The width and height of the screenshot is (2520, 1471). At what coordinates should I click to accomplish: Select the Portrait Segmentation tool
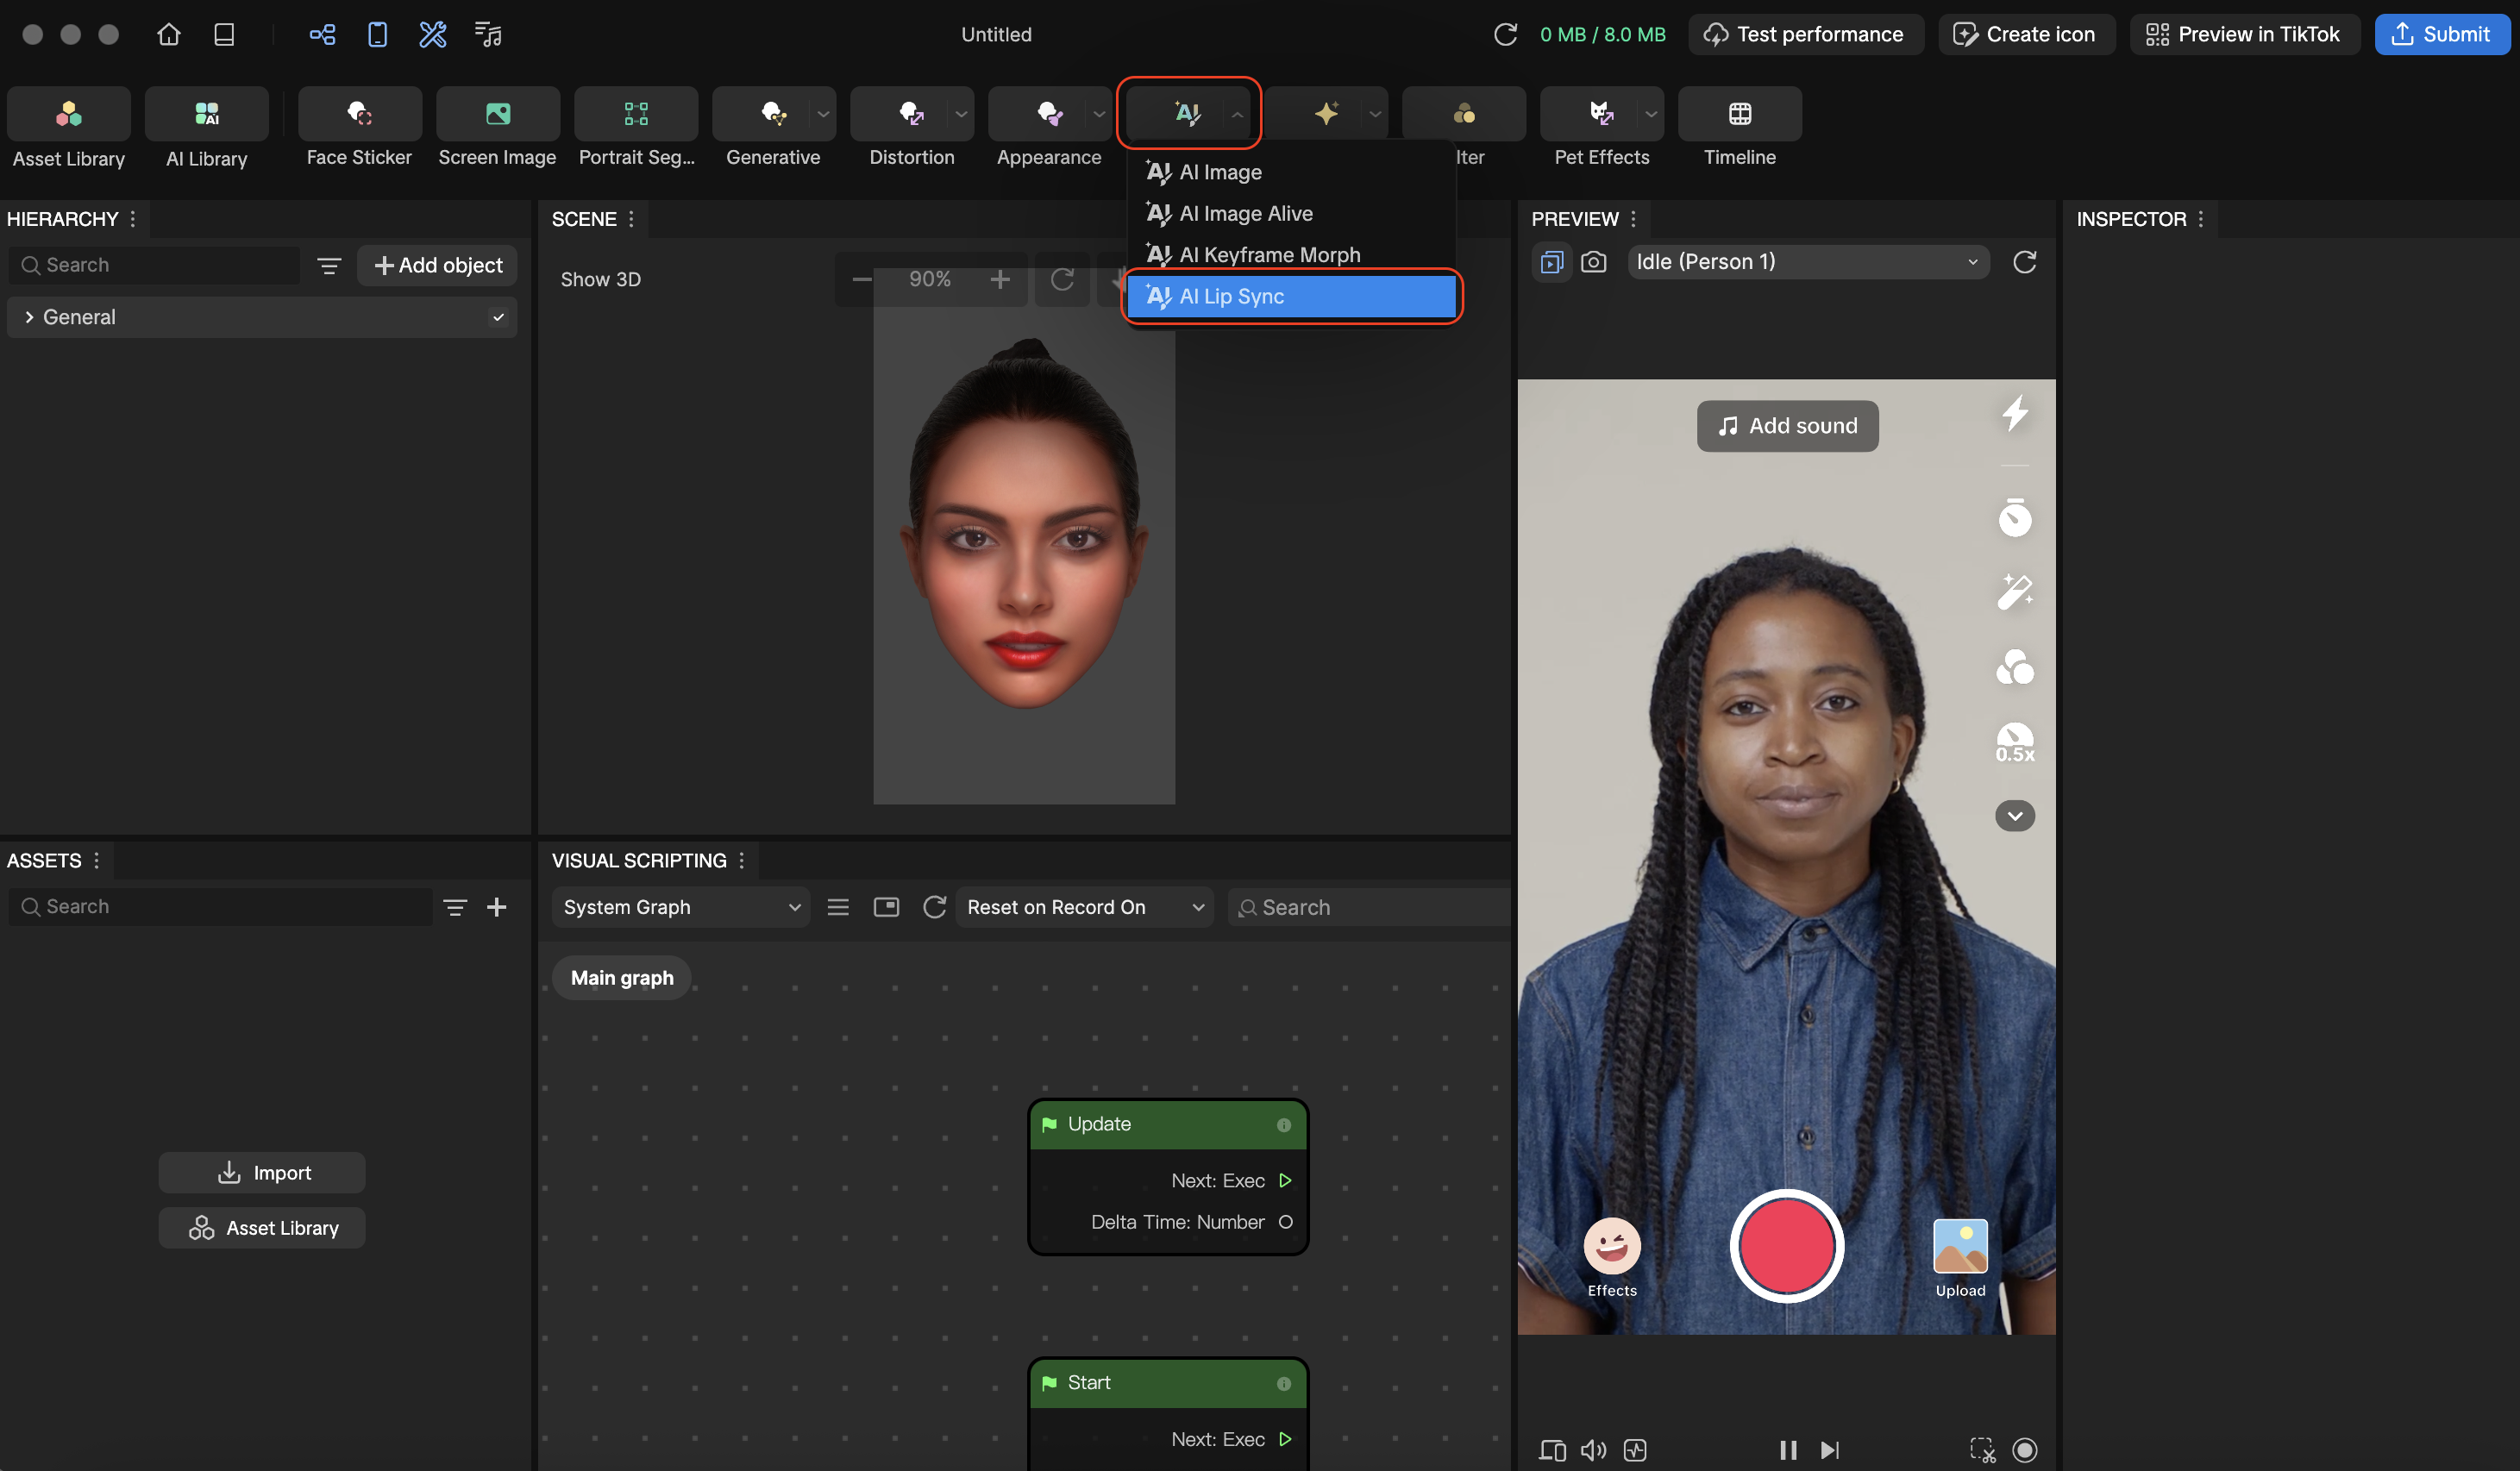[x=636, y=114]
